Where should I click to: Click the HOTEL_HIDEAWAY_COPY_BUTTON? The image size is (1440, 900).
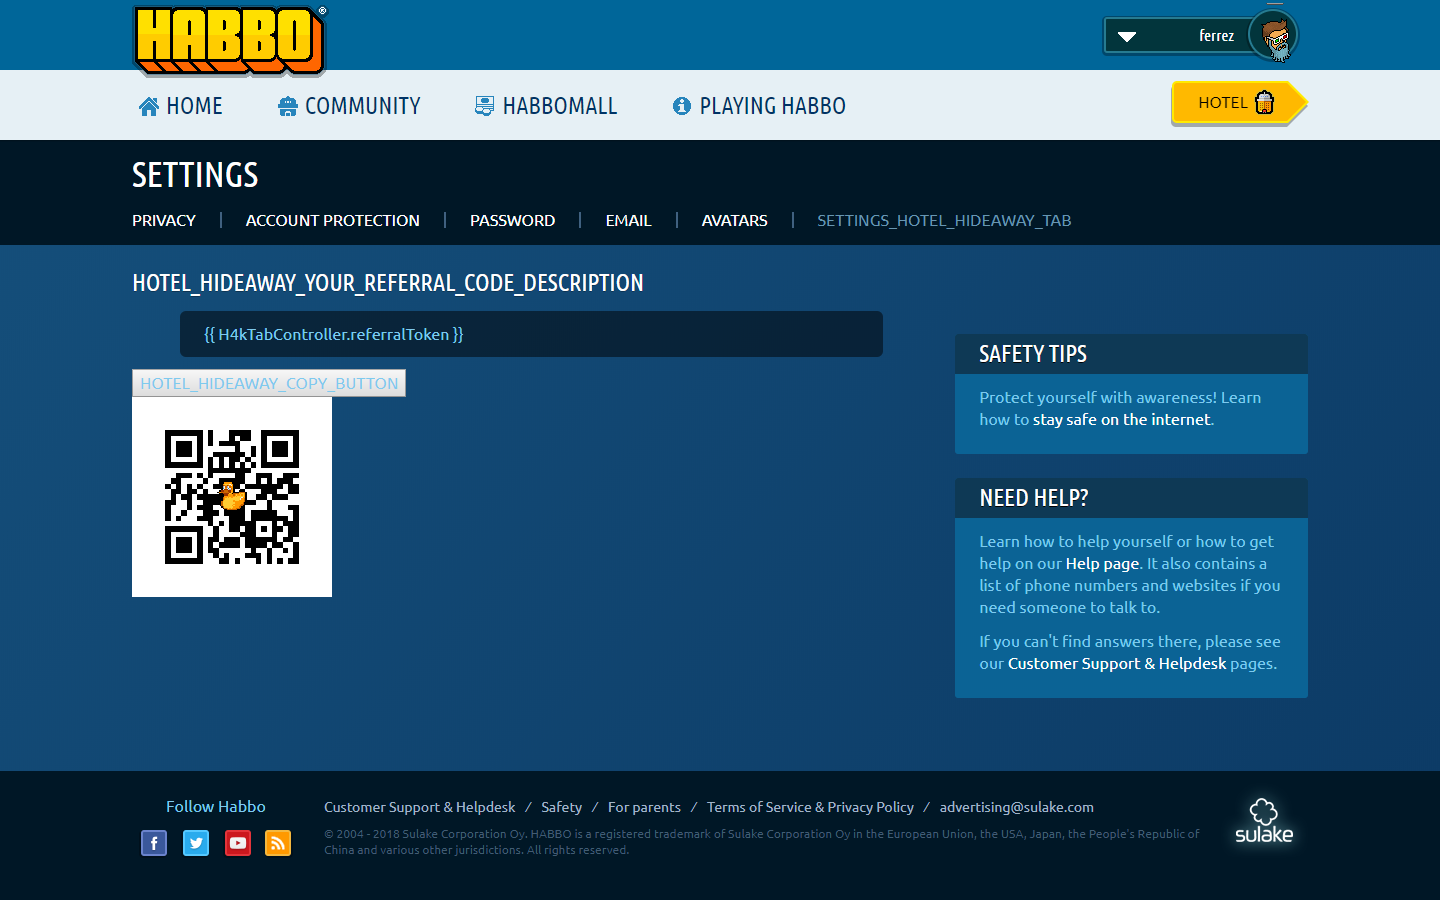pyautogui.click(x=268, y=383)
